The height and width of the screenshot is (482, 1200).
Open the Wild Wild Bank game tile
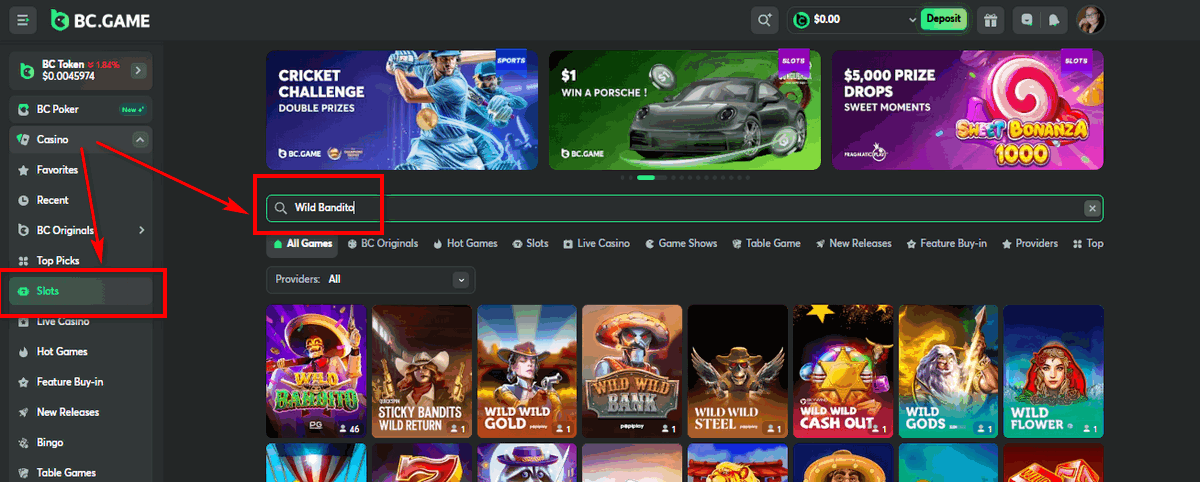[632, 371]
